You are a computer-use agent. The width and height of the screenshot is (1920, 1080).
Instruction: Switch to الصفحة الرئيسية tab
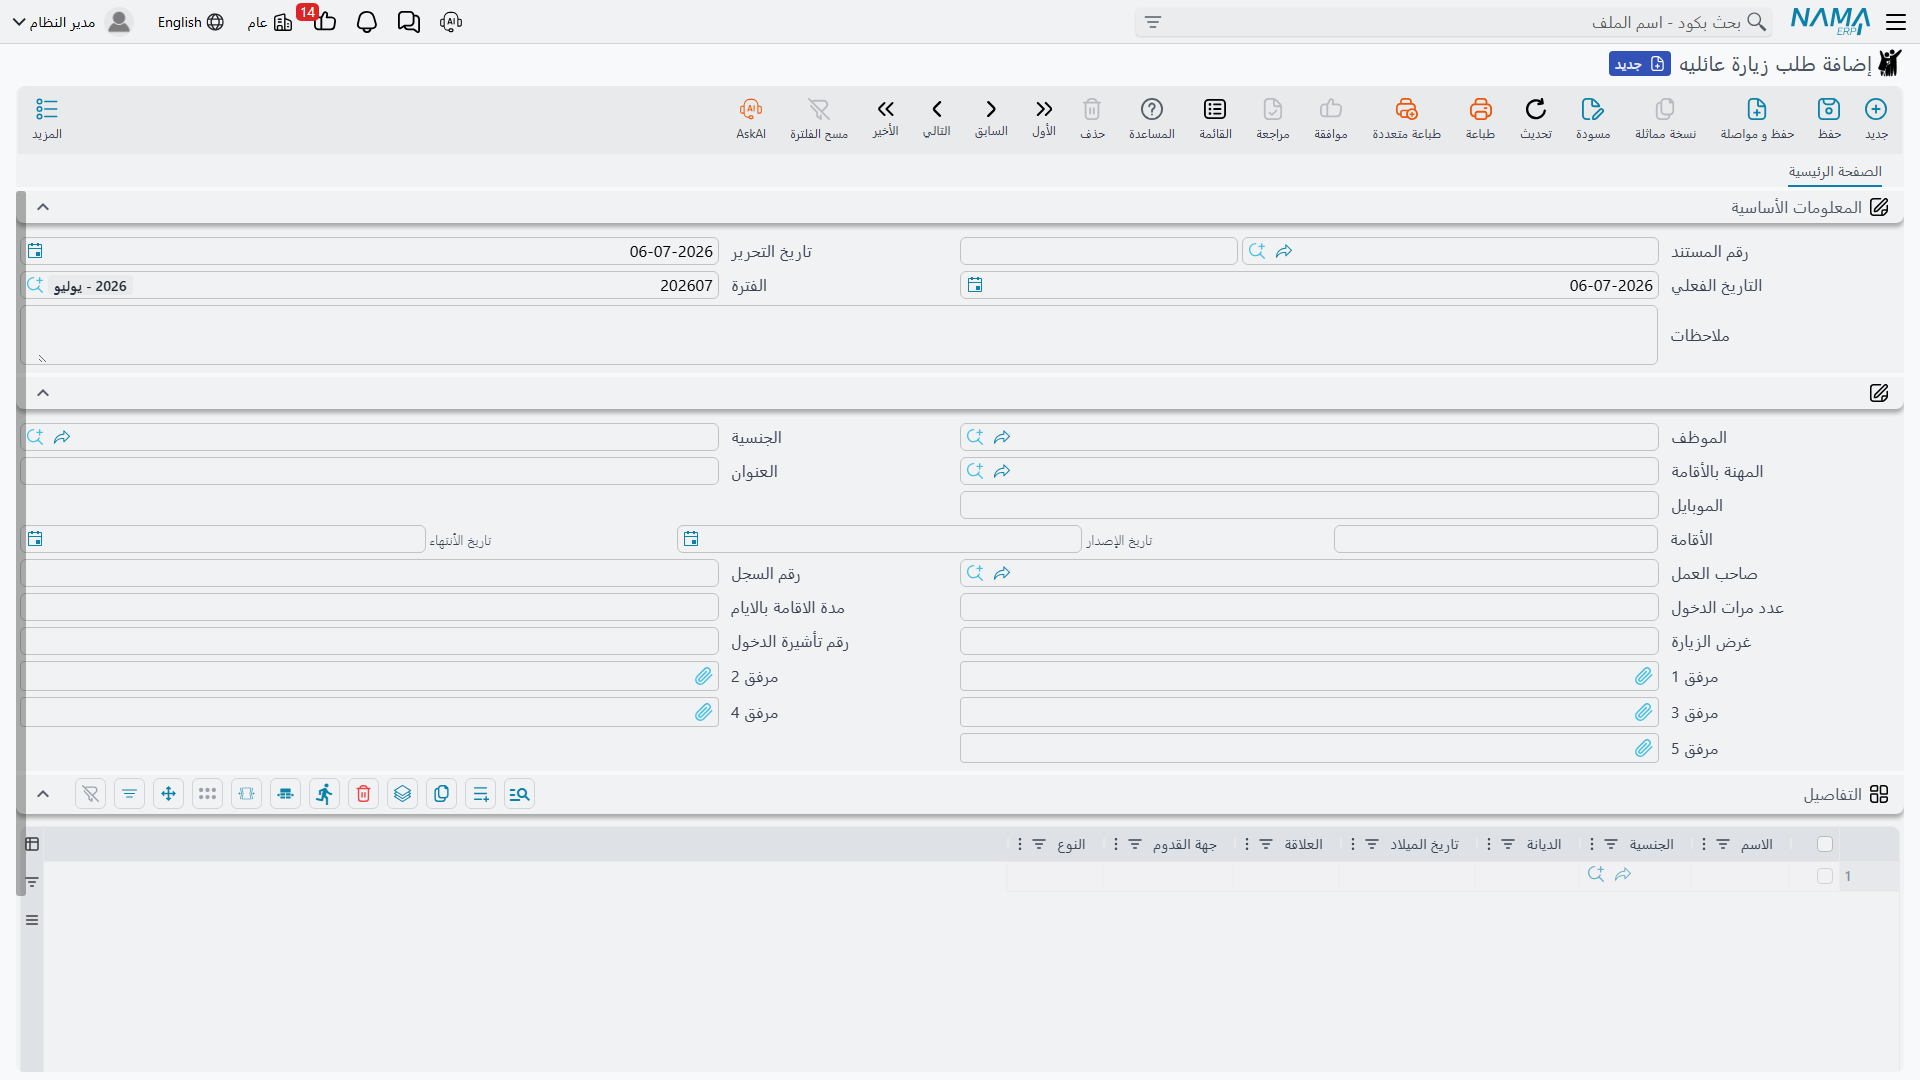[x=1835, y=172]
